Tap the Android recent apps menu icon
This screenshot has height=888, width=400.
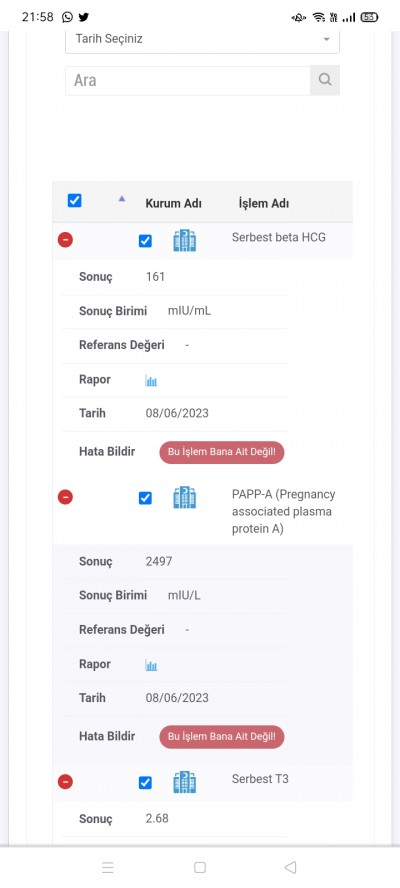(108, 867)
